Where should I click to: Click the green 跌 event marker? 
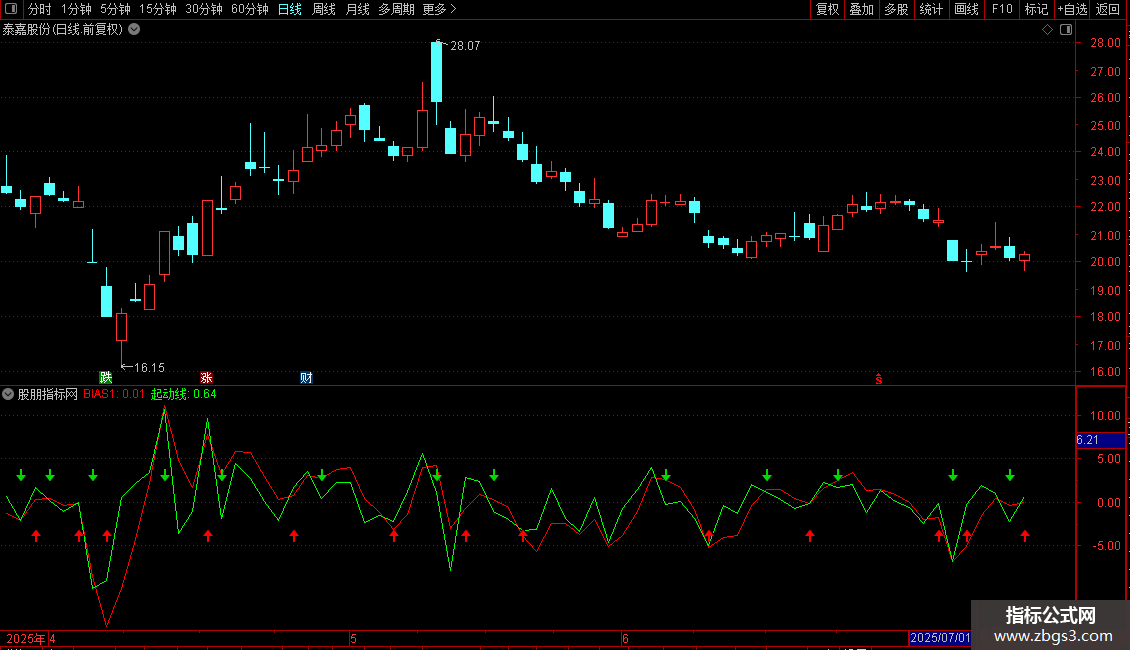click(x=106, y=378)
